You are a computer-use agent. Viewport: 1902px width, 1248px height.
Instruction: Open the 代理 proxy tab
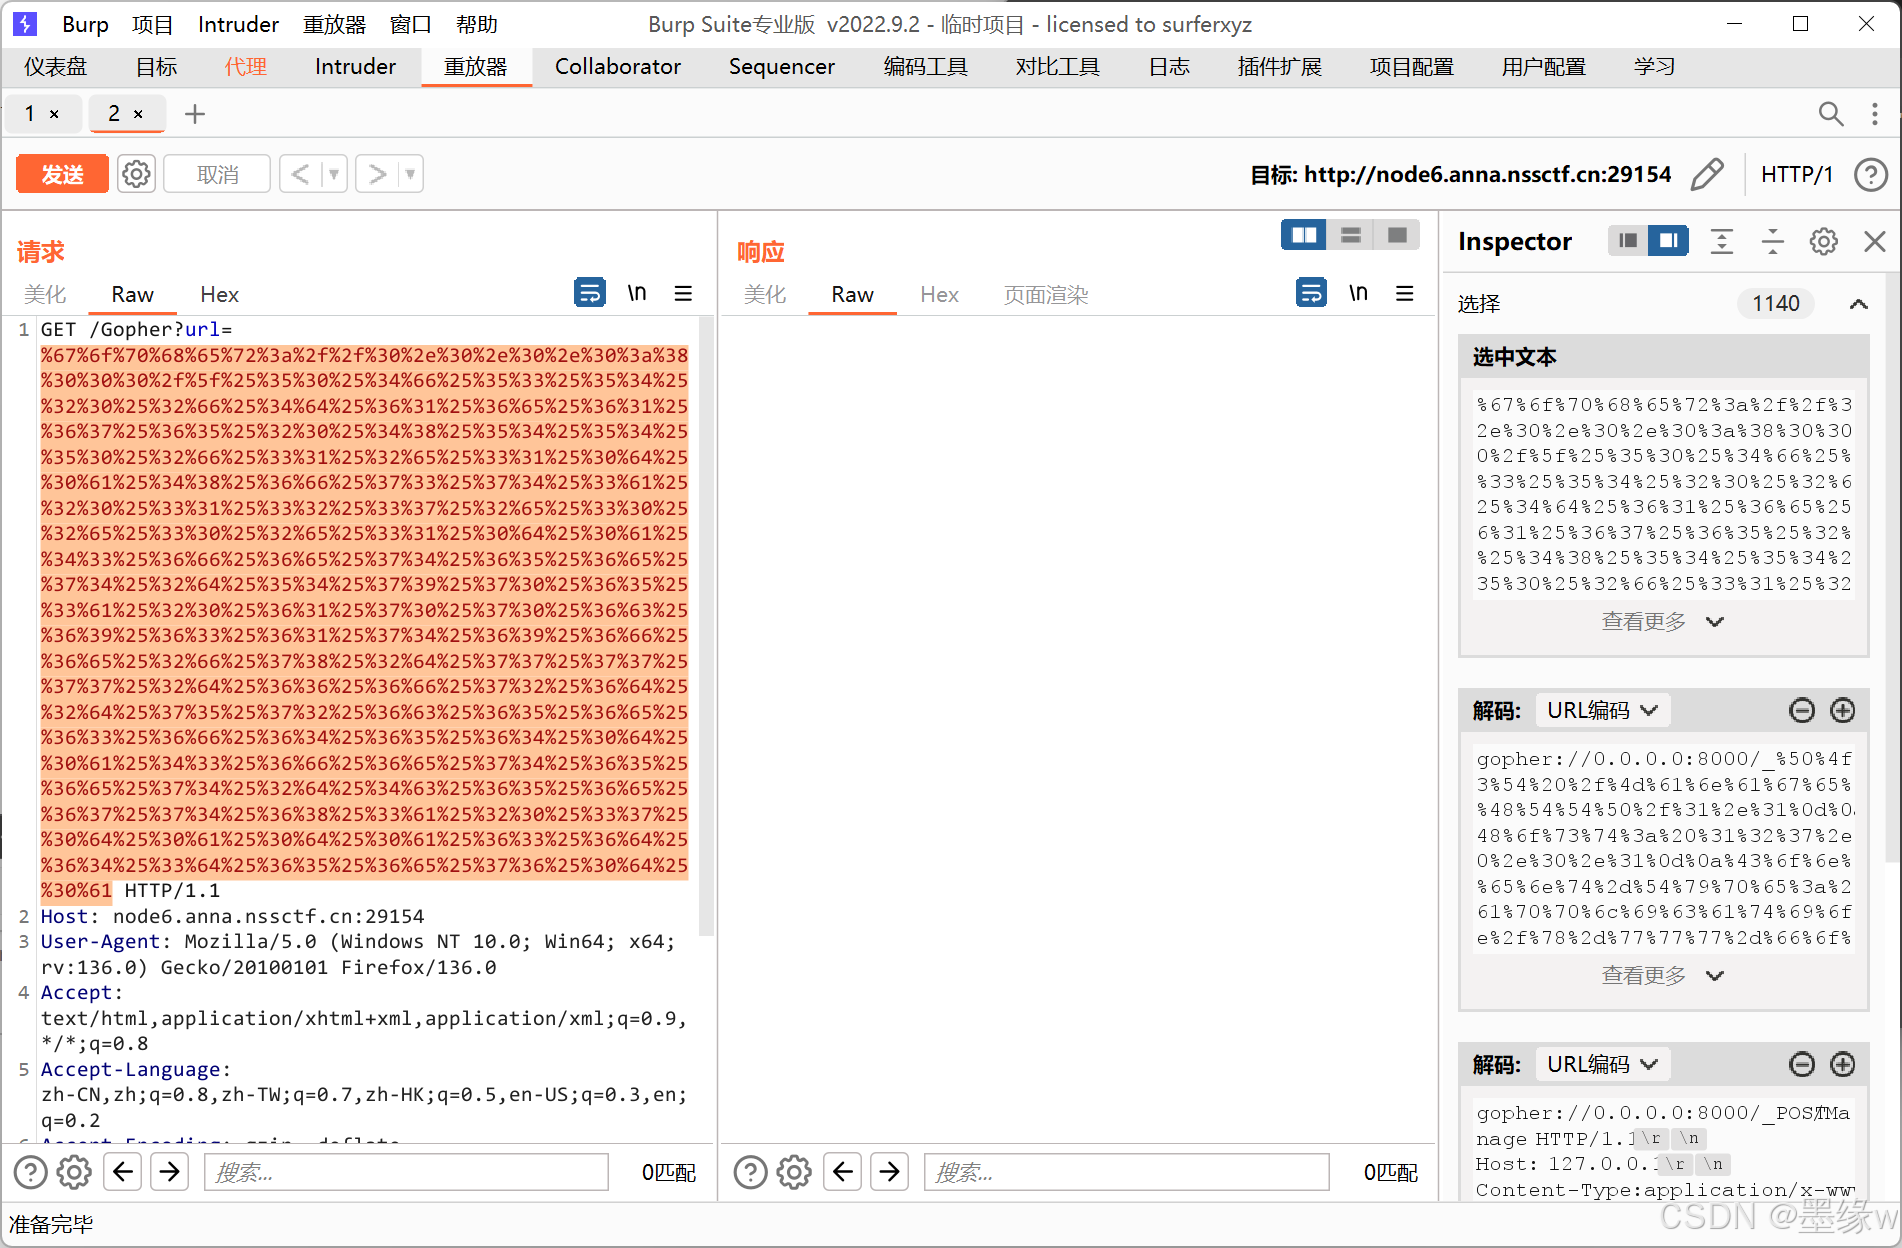(246, 66)
